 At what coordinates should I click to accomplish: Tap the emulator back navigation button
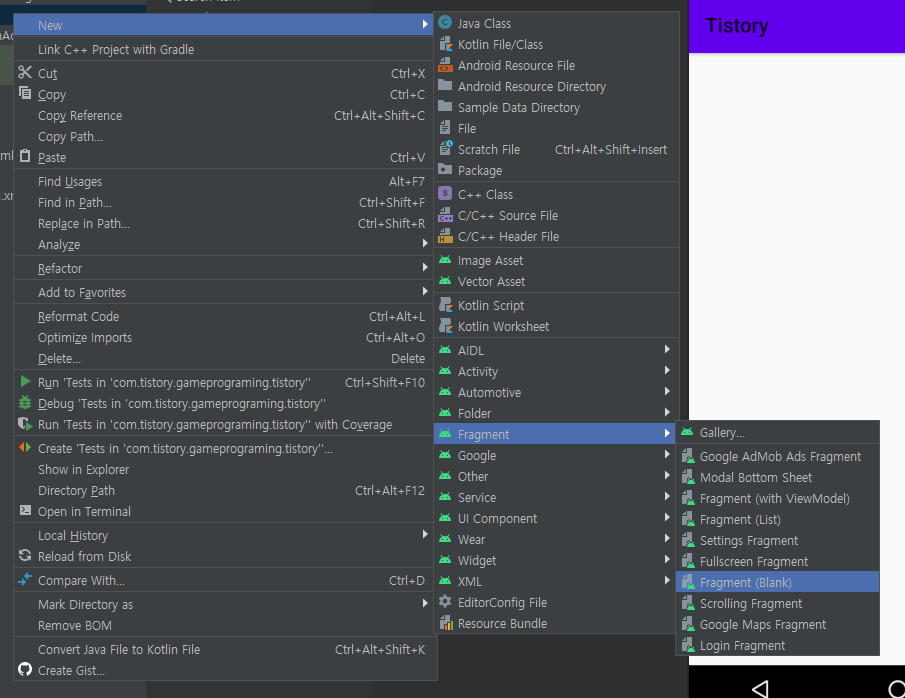760,688
